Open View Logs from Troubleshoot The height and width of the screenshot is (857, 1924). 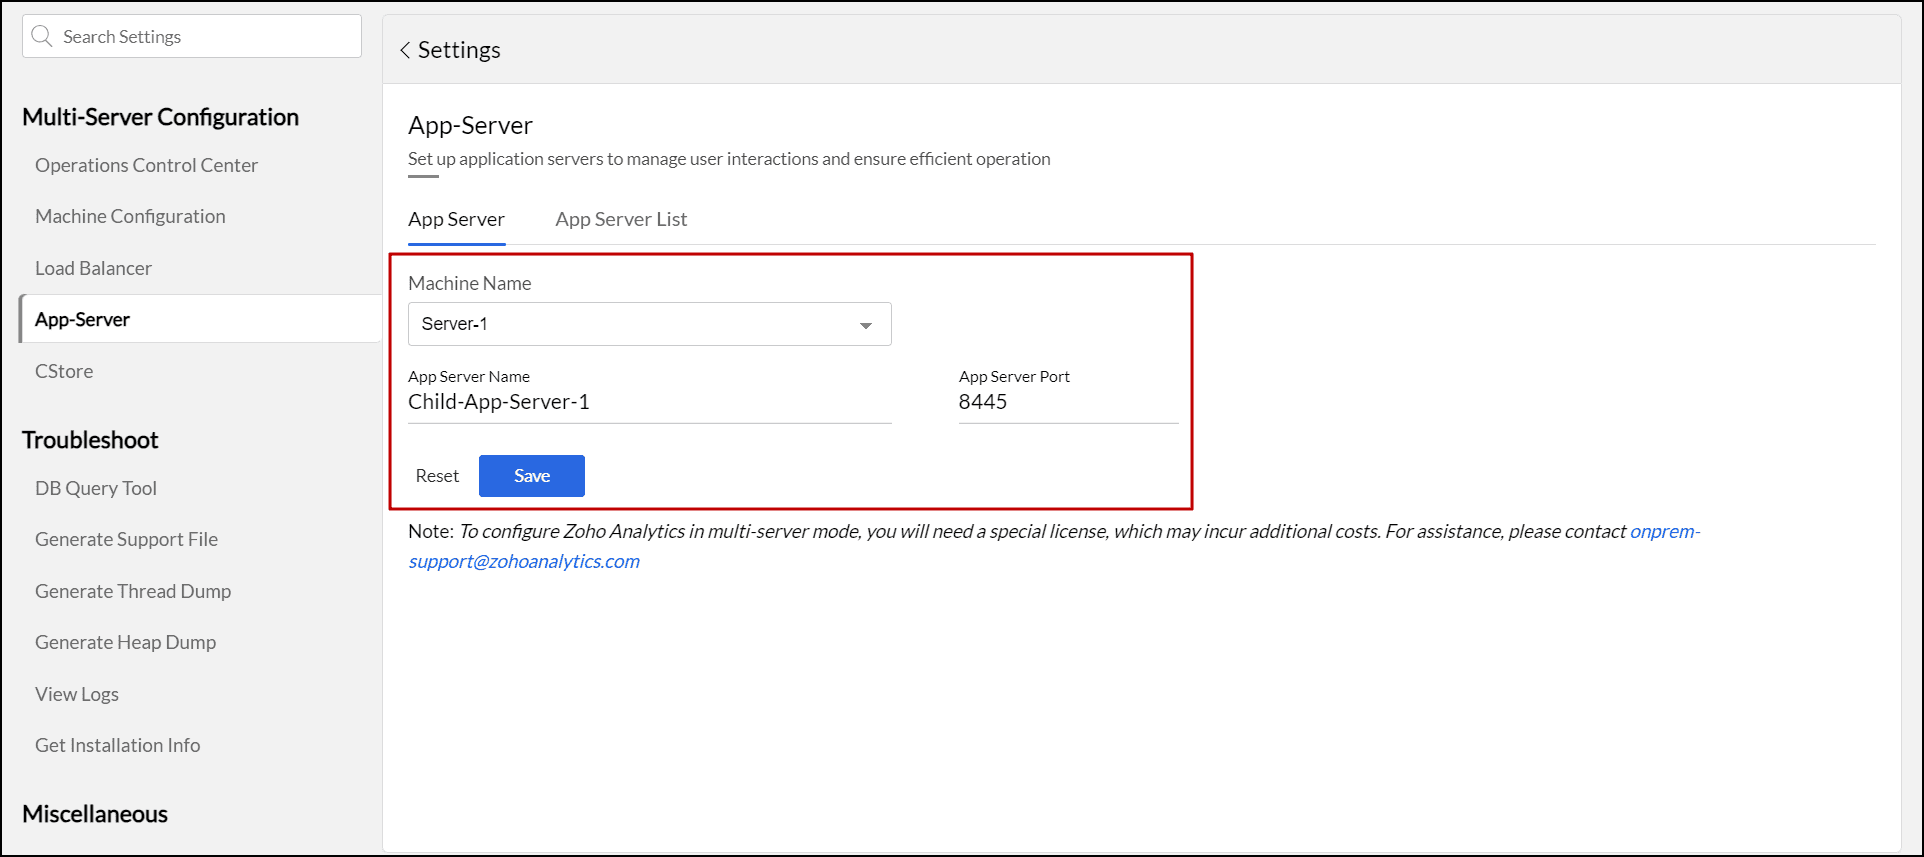pyautogui.click(x=77, y=694)
